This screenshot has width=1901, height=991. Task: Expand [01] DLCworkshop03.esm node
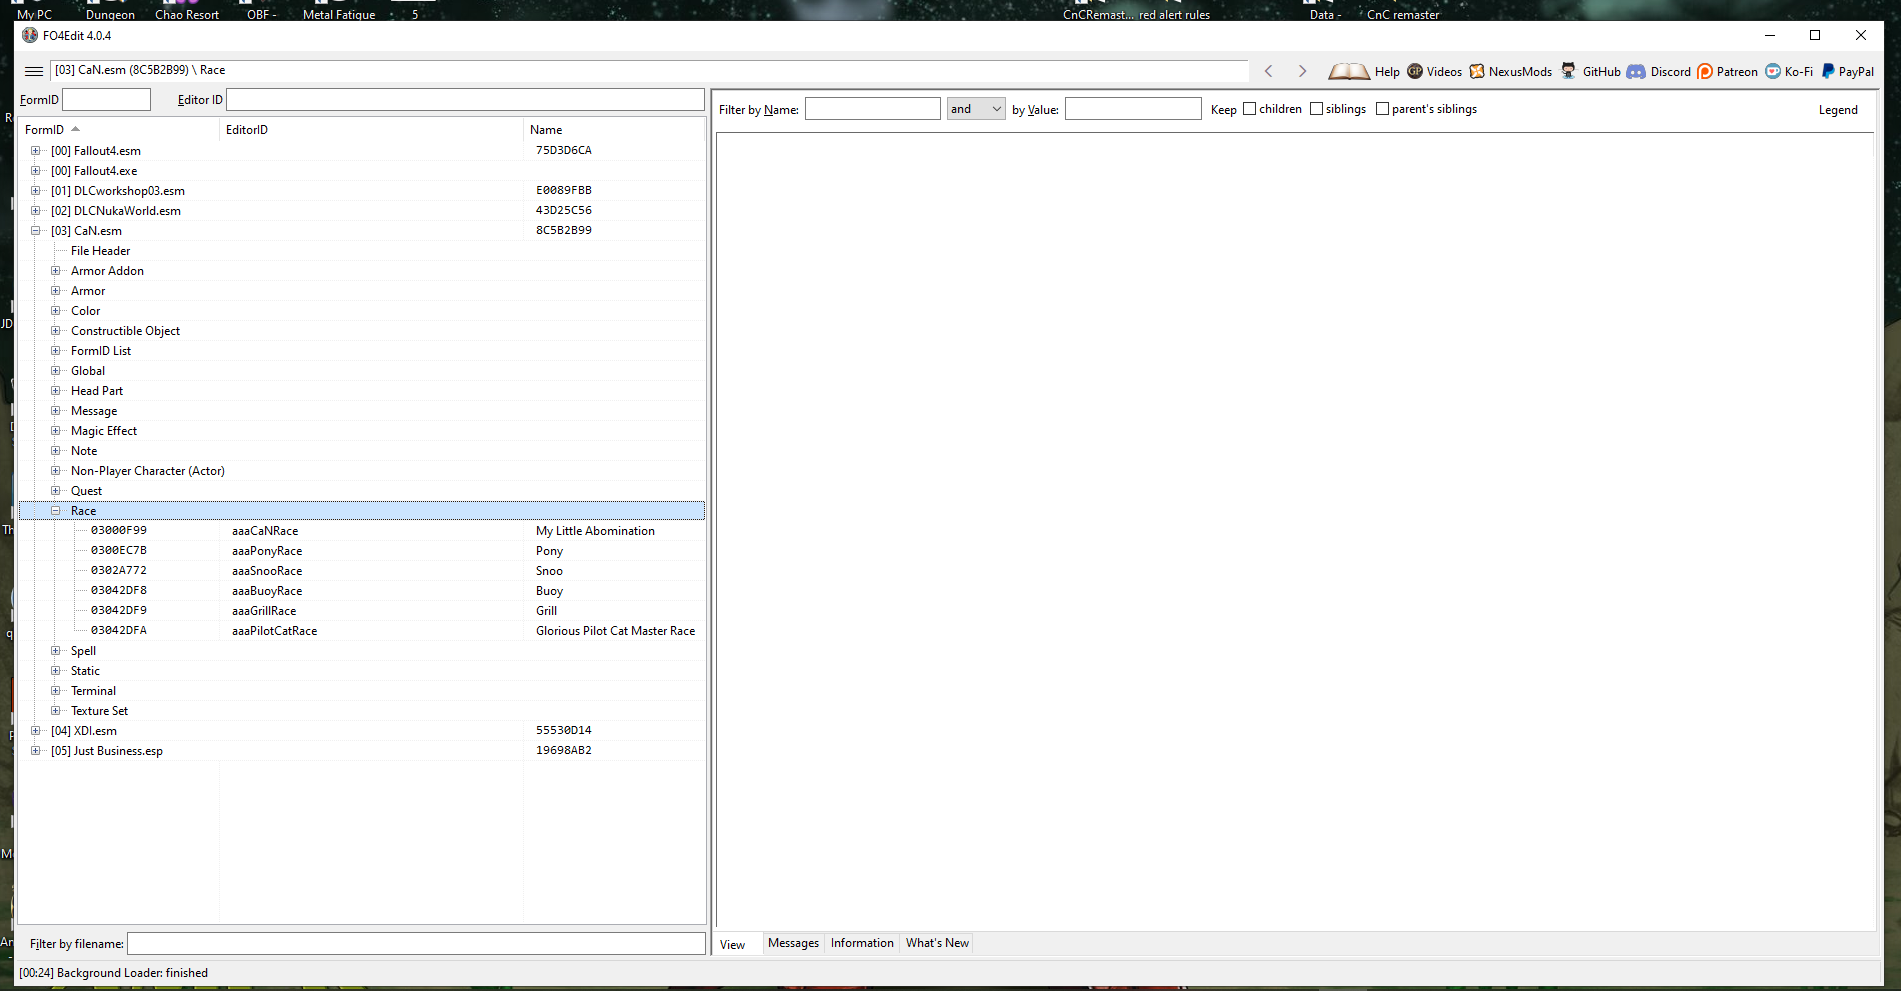pyautogui.click(x=36, y=191)
